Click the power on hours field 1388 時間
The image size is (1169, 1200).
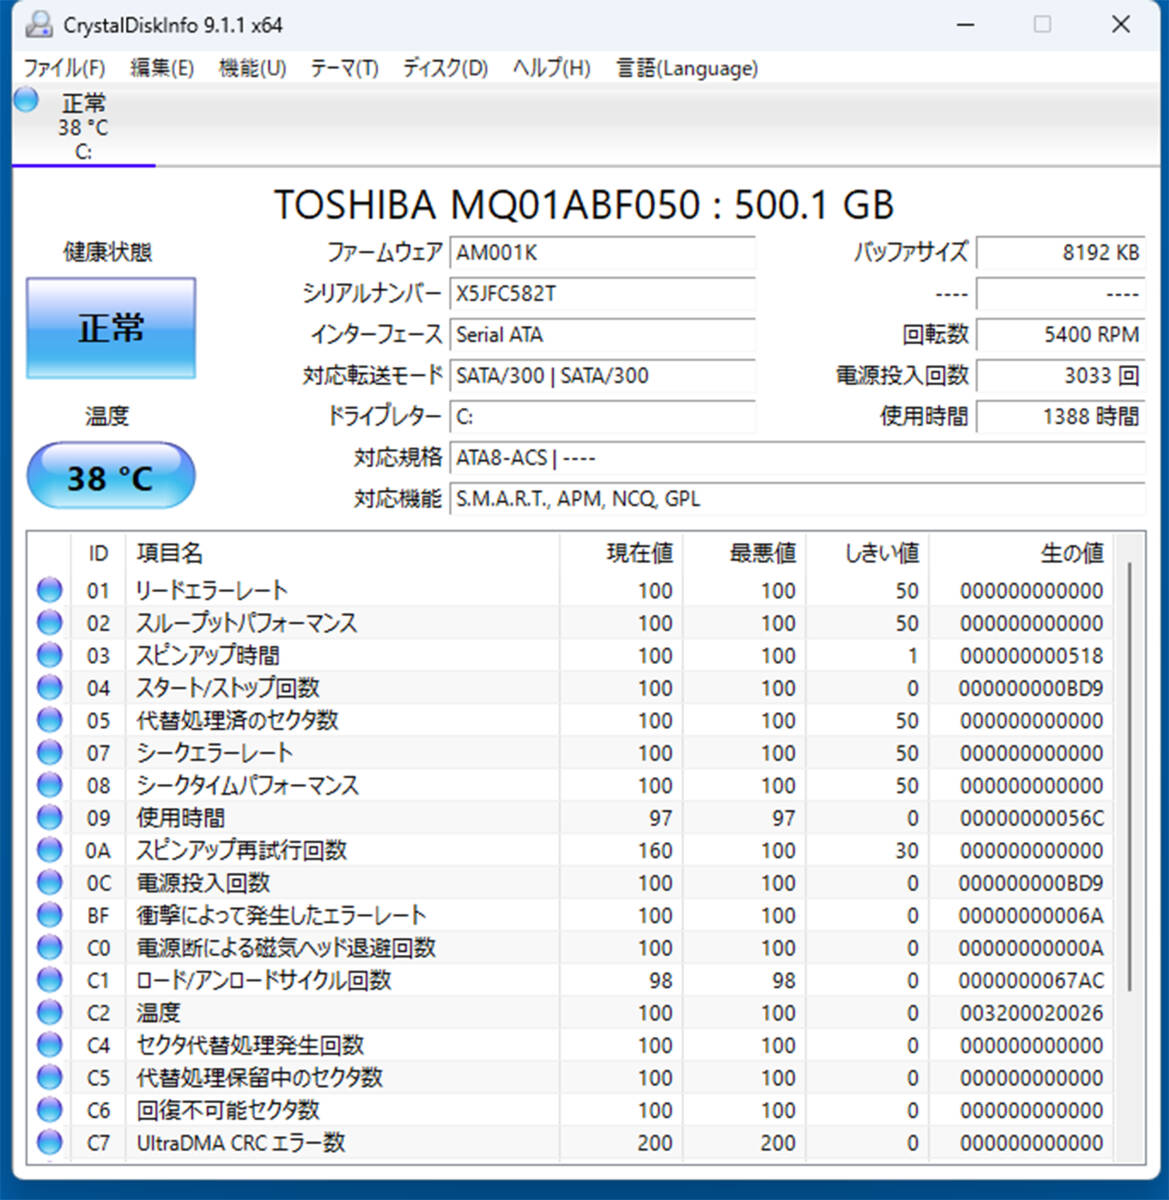click(1060, 417)
